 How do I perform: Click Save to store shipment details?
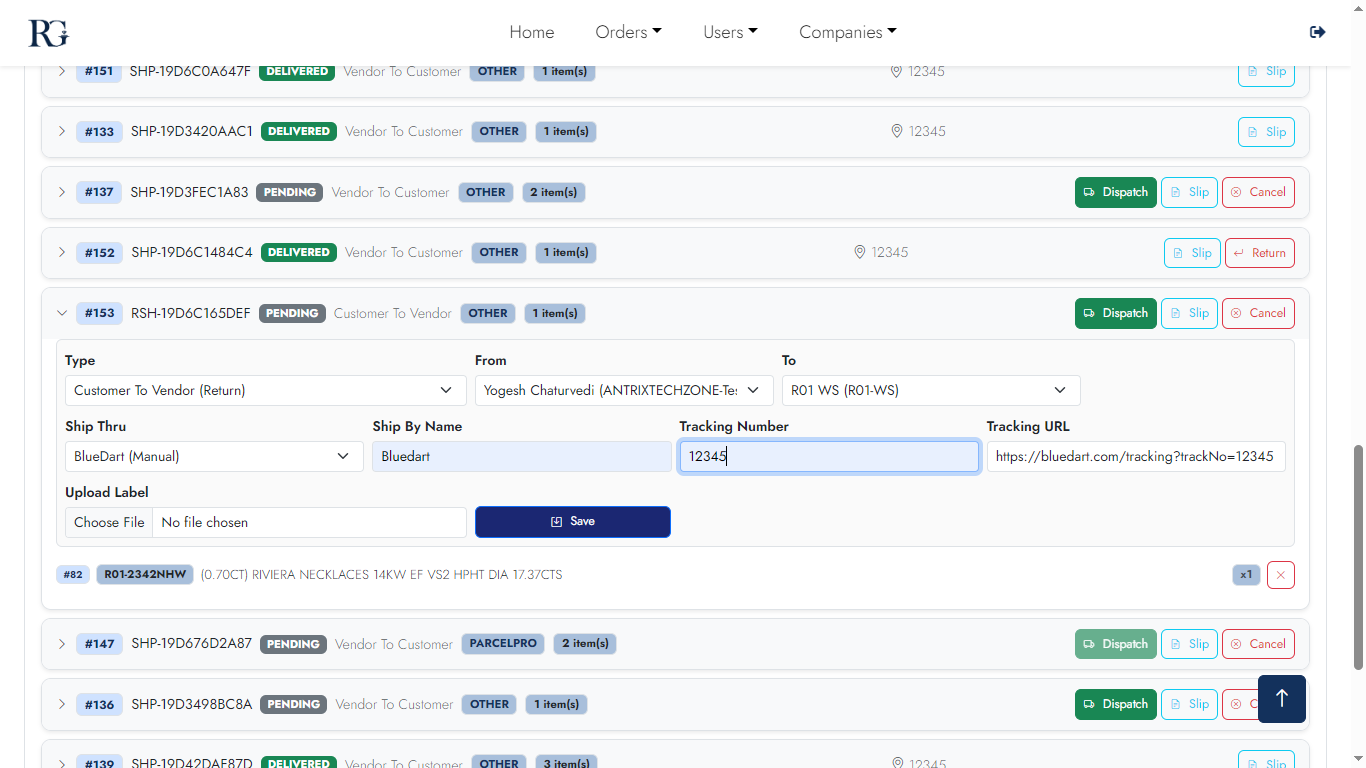[x=572, y=522]
